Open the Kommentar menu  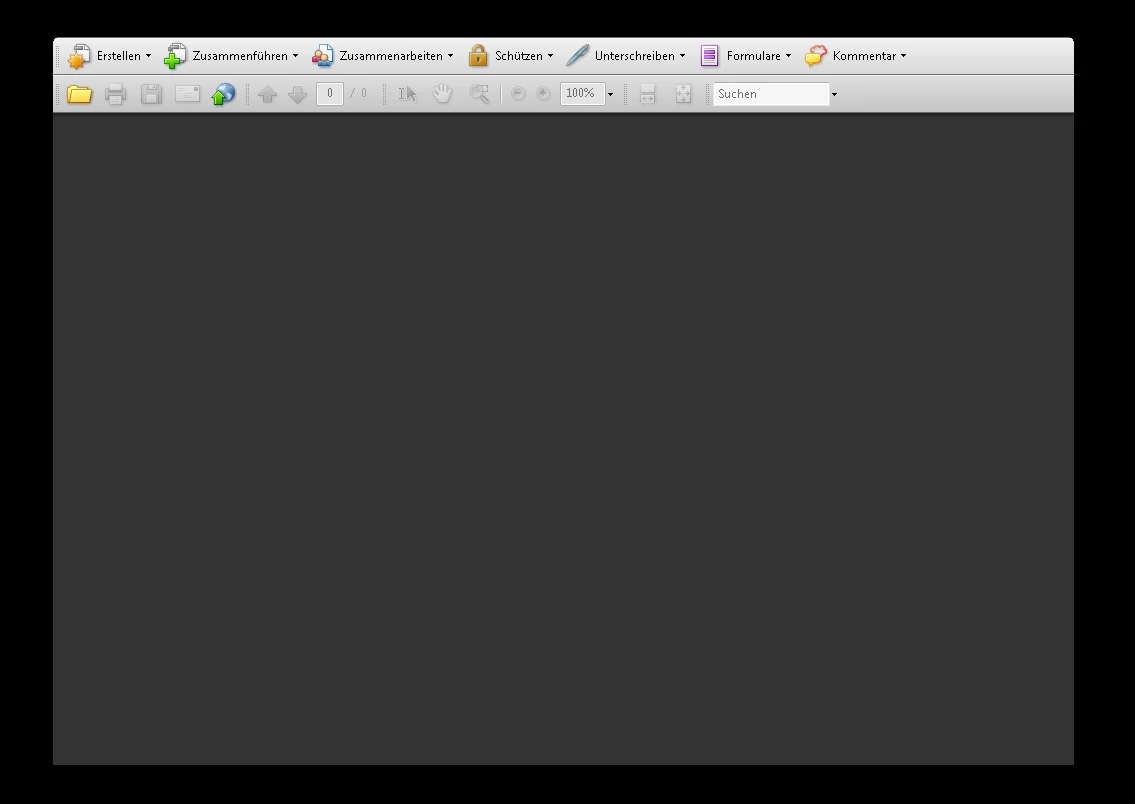coord(856,56)
